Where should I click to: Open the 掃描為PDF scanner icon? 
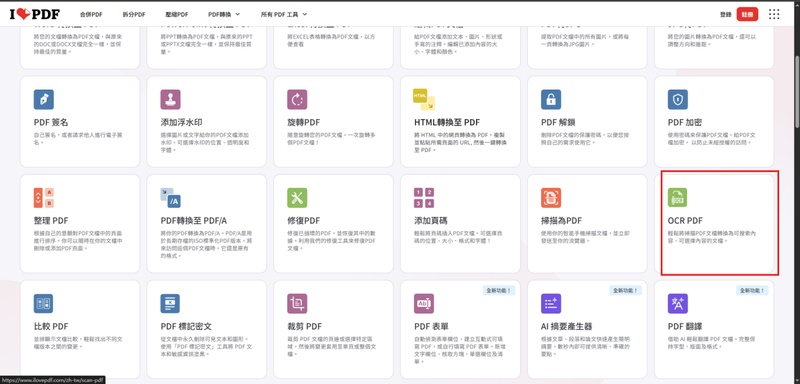[551, 198]
